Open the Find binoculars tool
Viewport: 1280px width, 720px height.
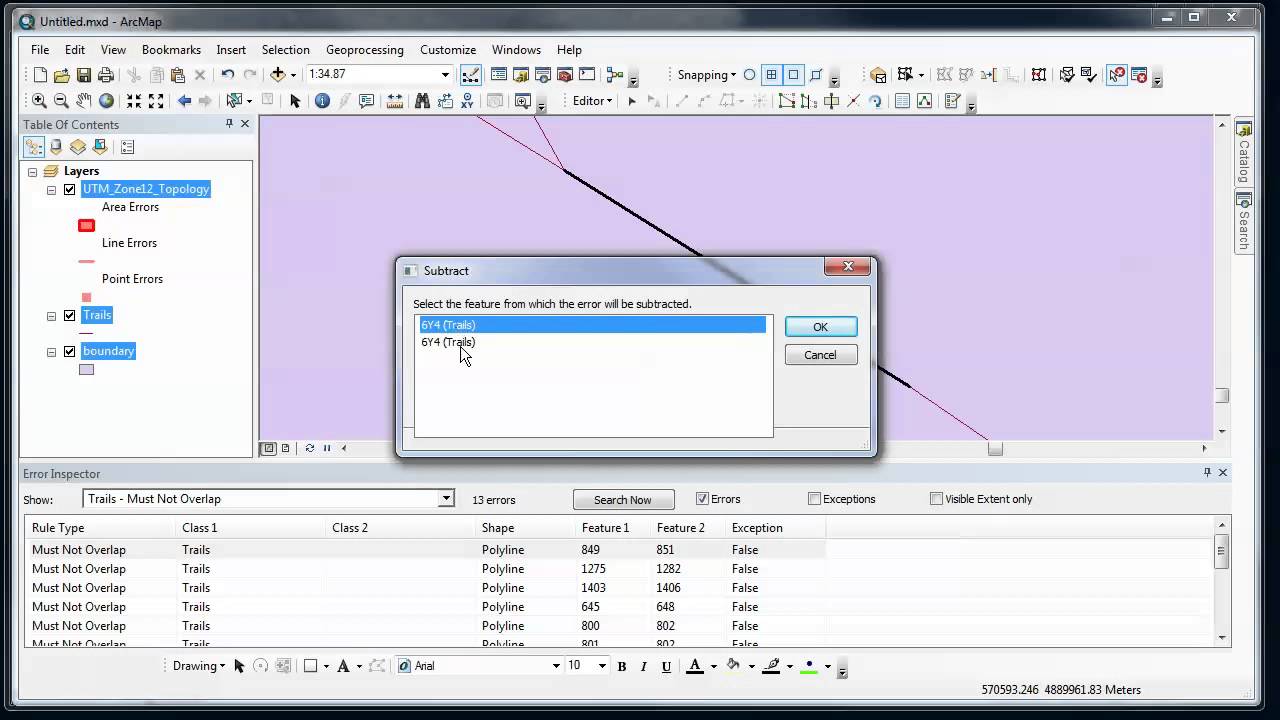pos(422,101)
